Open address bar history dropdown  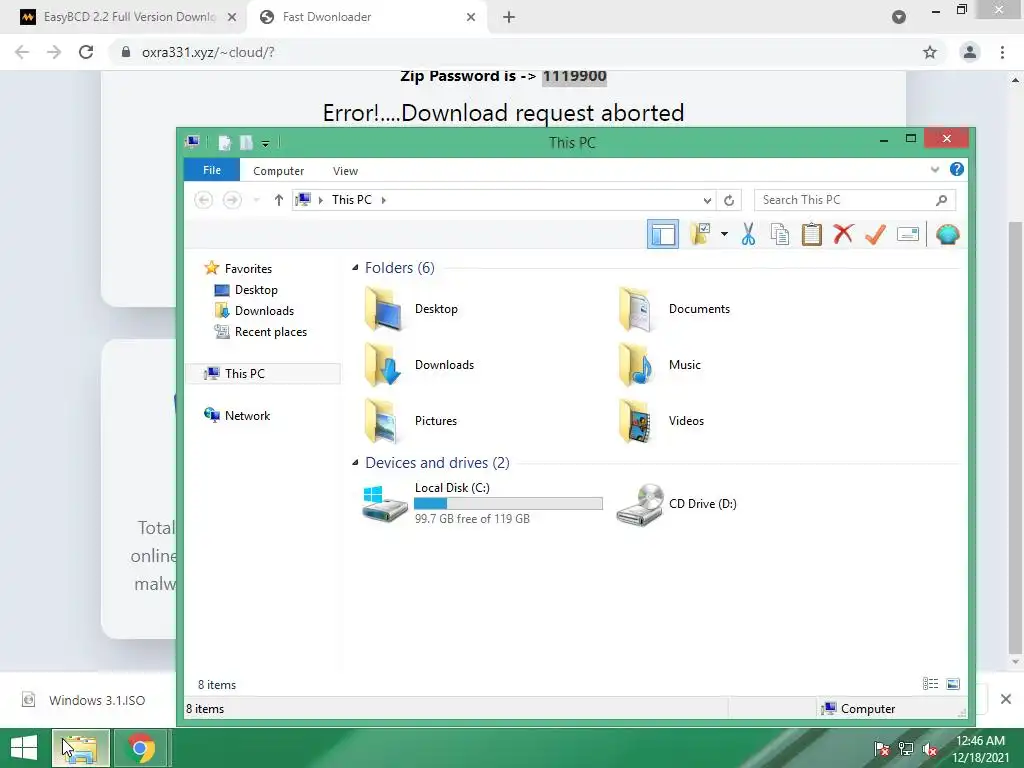707,200
